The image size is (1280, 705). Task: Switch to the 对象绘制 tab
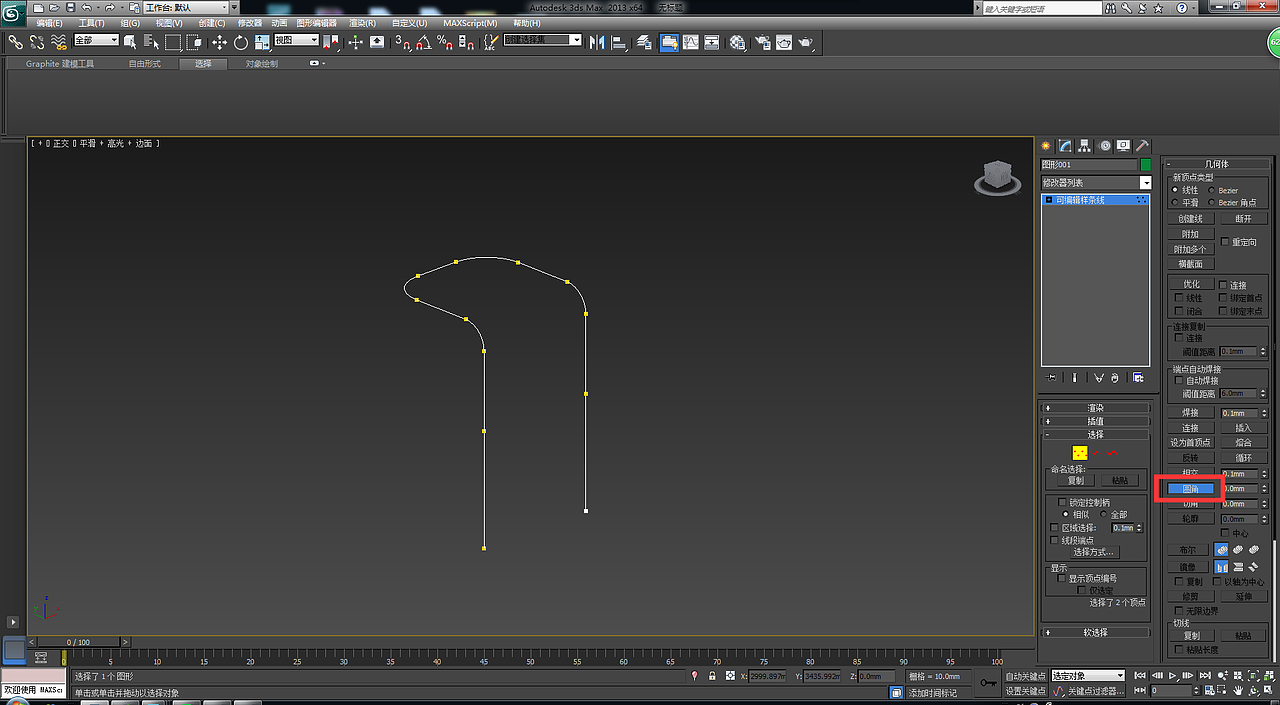click(262, 63)
